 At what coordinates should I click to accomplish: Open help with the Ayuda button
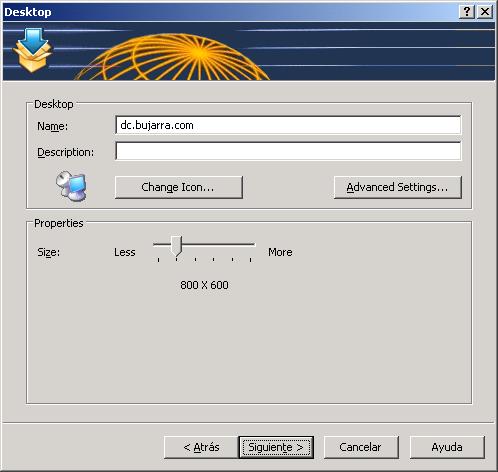tap(447, 447)
